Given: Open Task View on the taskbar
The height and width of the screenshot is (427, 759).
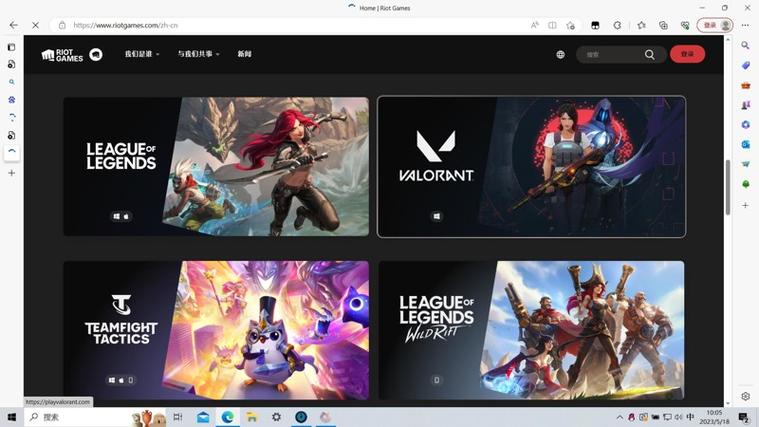Looking at the screenshot, I should click(178, 417).
